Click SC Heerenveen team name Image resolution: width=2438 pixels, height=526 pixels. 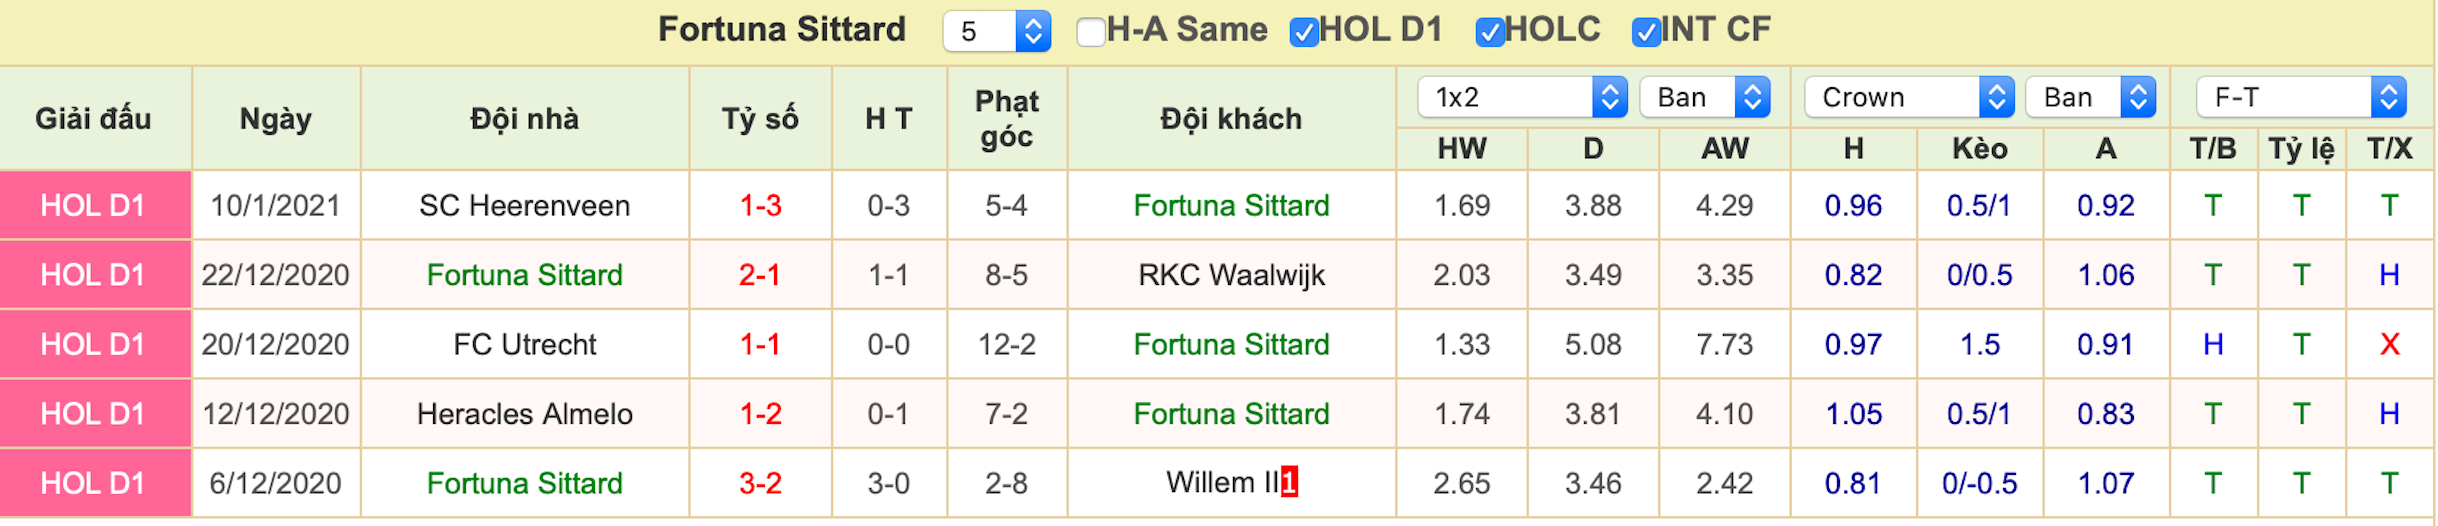coord(524,205)
